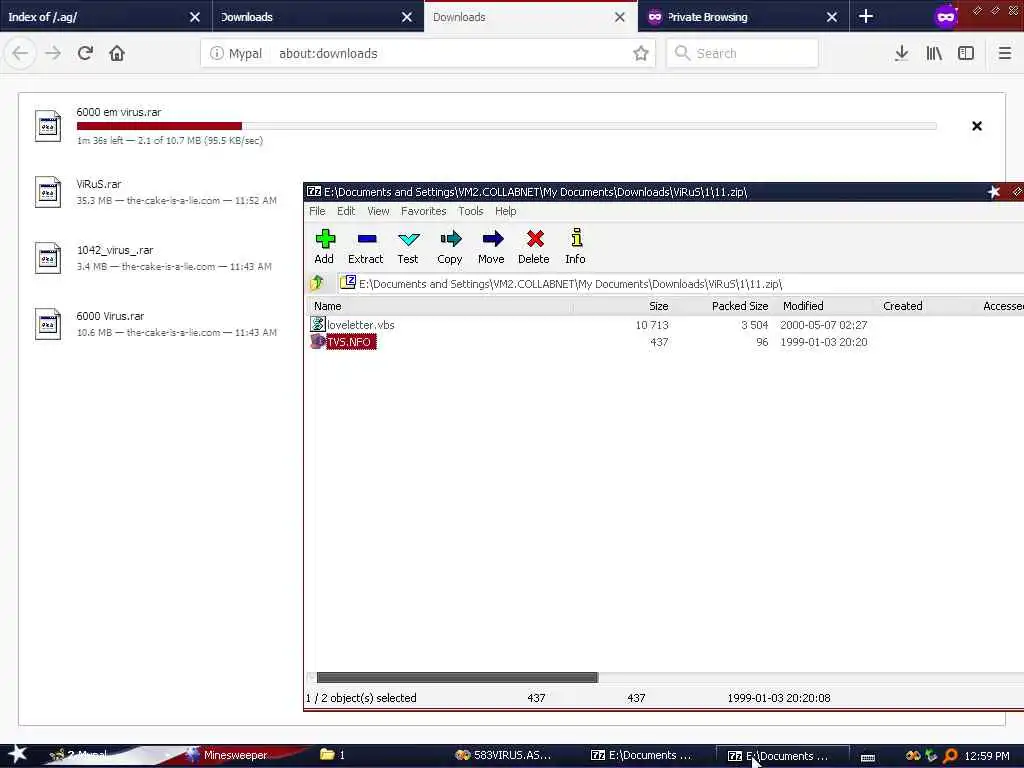
Task: Click the site info icon beside Mypal
Action: (217, 53)
